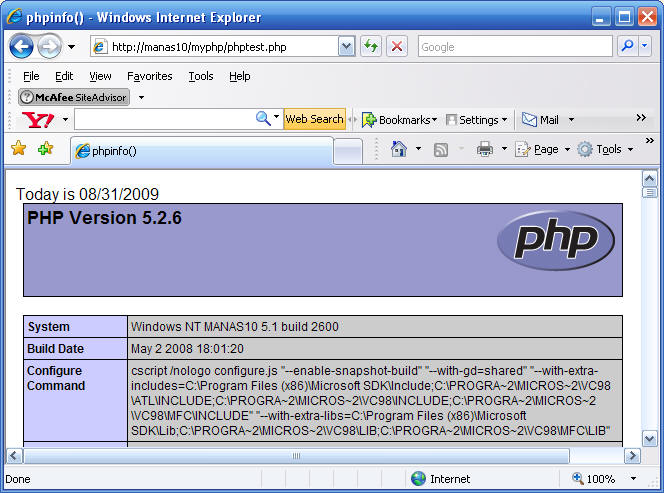Click the 'Today is 08/31/2009' text

[87, 194]
